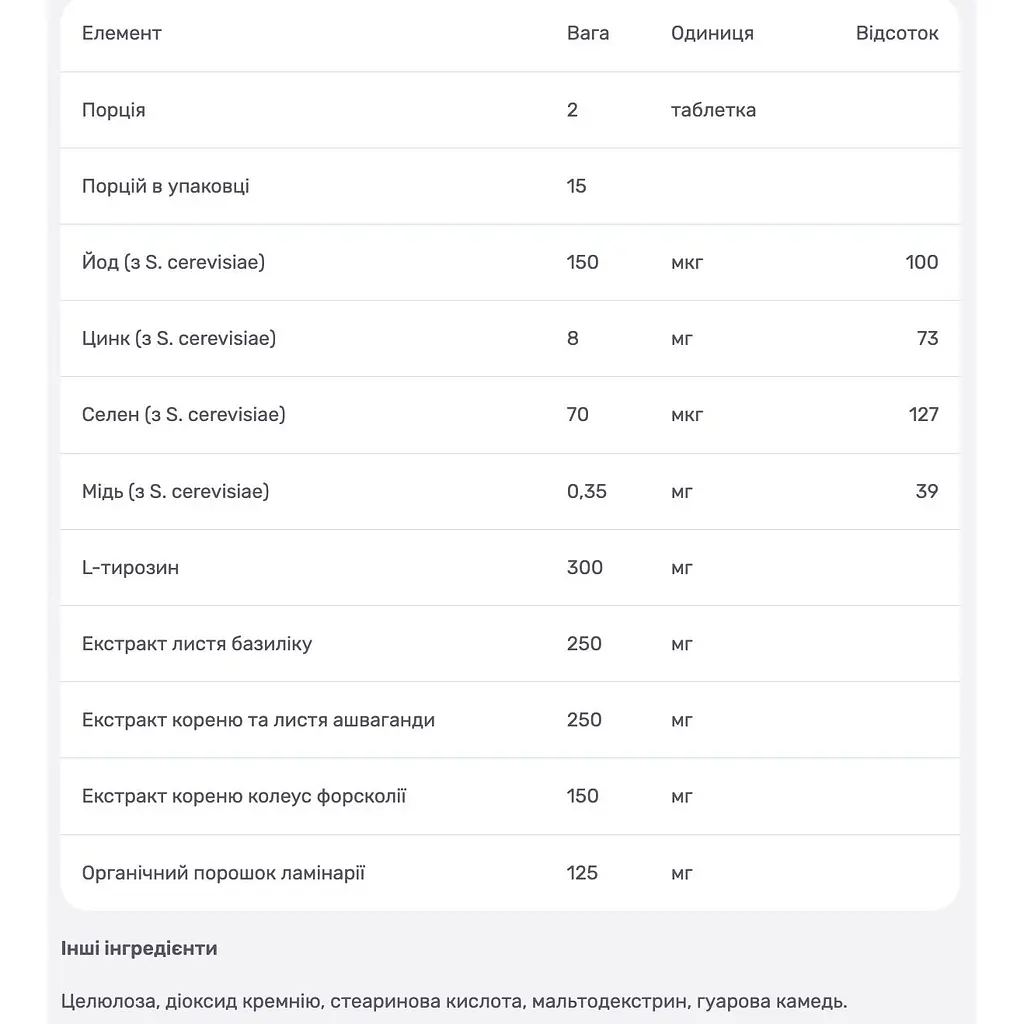1024x1024 pixels.
Task: Click the L-тирозин row label
Action: click(130, 568)
